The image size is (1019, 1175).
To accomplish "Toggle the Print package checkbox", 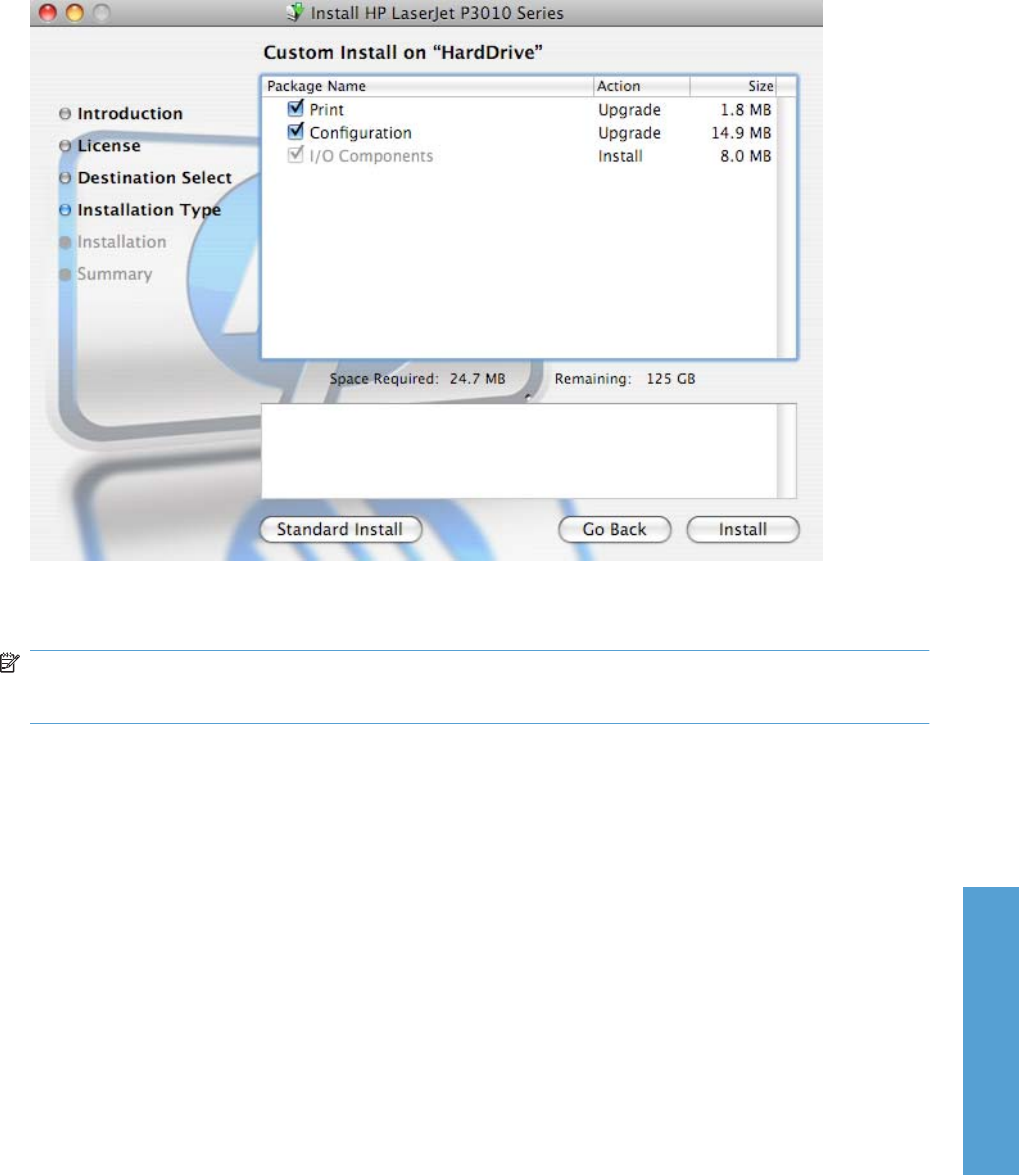I will pos(296,109).
